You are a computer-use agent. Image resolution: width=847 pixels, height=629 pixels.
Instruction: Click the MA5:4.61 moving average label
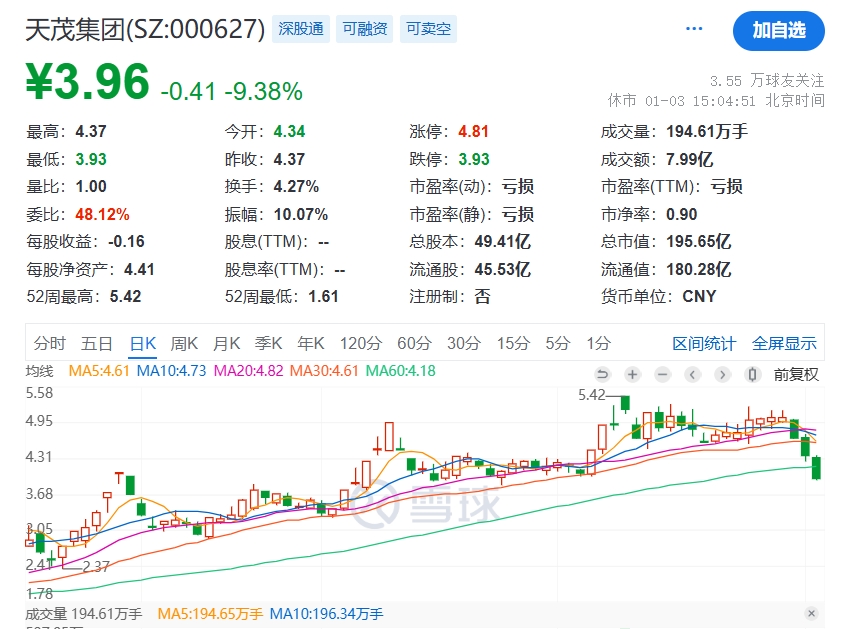pyautogui.click(x=99, y=371)
